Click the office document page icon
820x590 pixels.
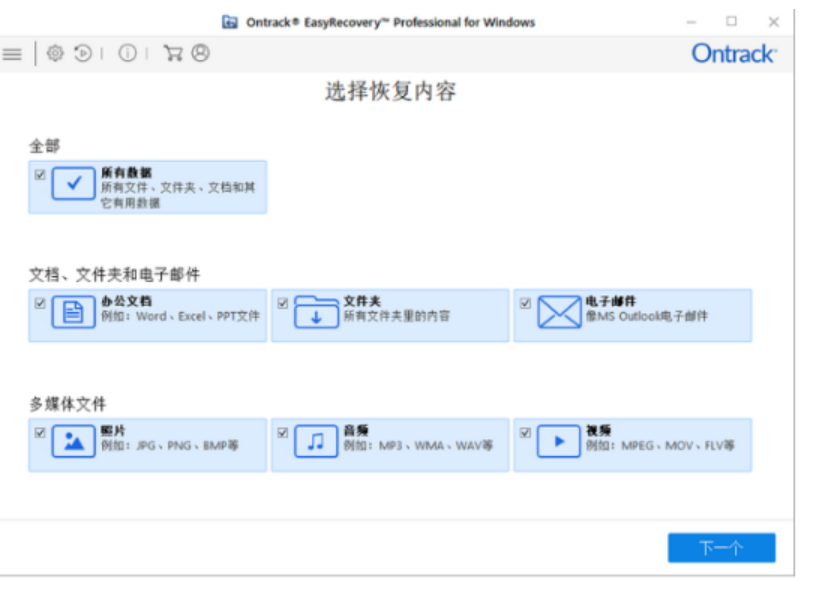(x=73, y=313)
